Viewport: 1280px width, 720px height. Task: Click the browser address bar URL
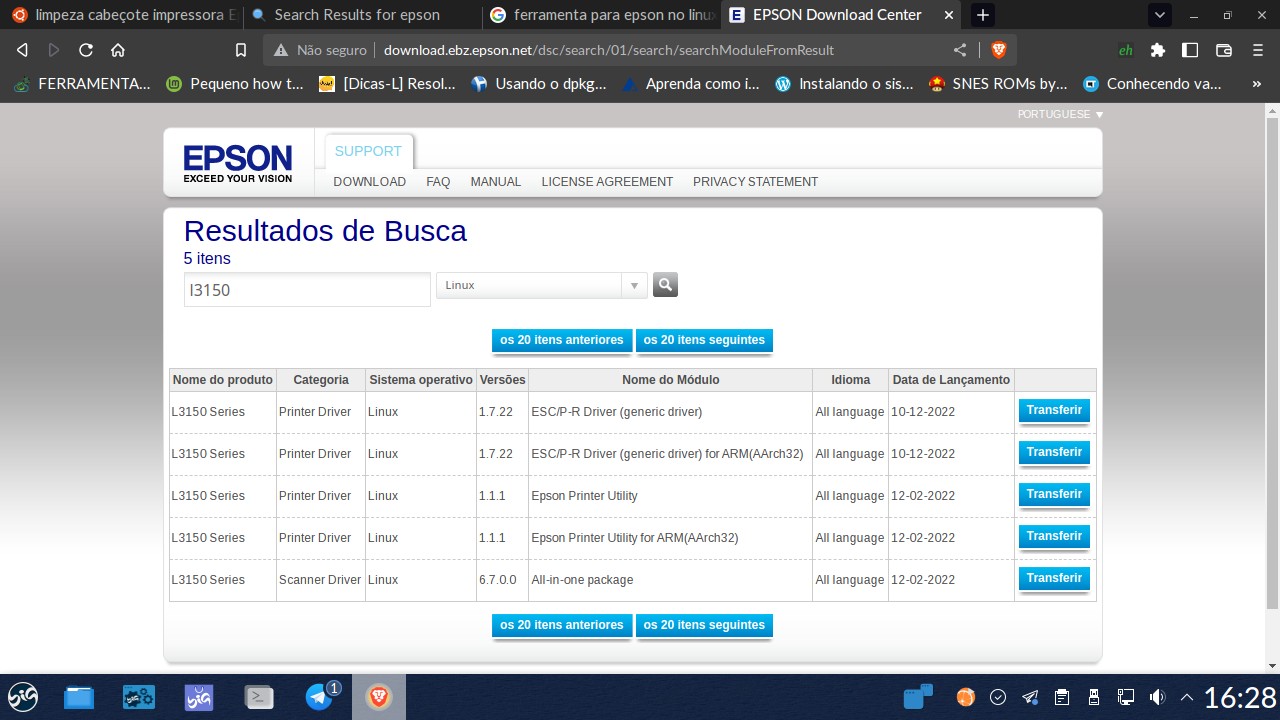click(608, 50)
